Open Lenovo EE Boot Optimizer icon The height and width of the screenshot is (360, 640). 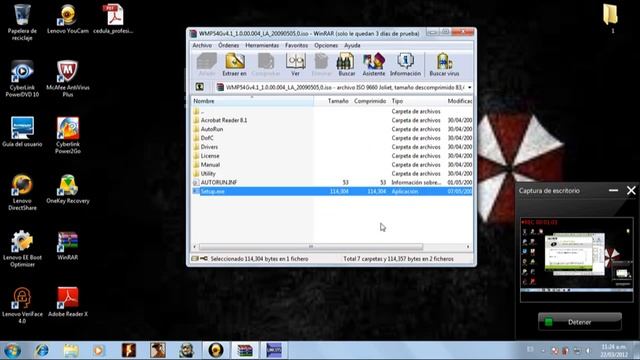click(22, 249)
